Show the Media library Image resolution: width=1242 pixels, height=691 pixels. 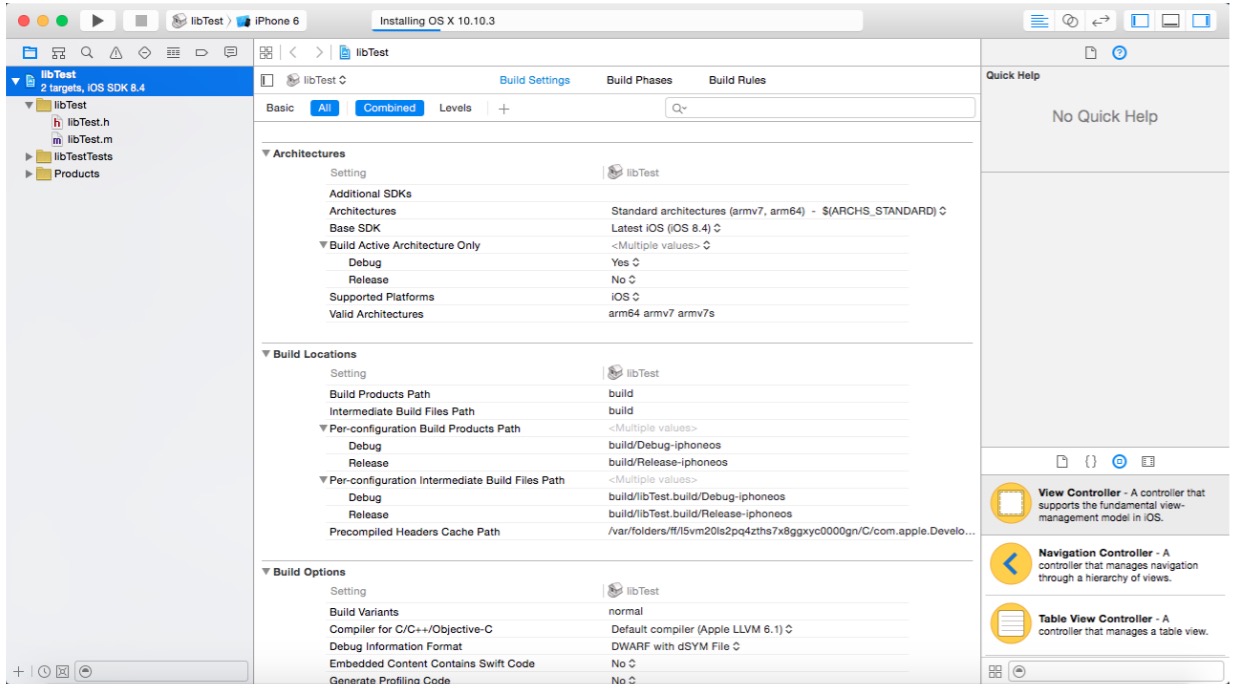click(1148, 462)
